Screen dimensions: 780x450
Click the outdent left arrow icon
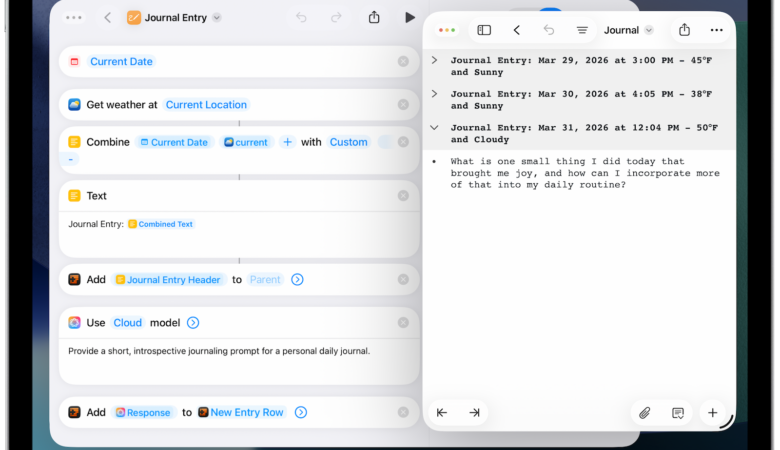(x=442, y=412)
